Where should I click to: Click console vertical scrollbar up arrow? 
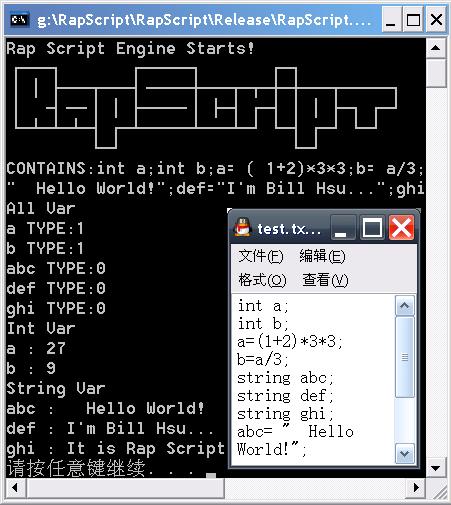tap(436, 48)
